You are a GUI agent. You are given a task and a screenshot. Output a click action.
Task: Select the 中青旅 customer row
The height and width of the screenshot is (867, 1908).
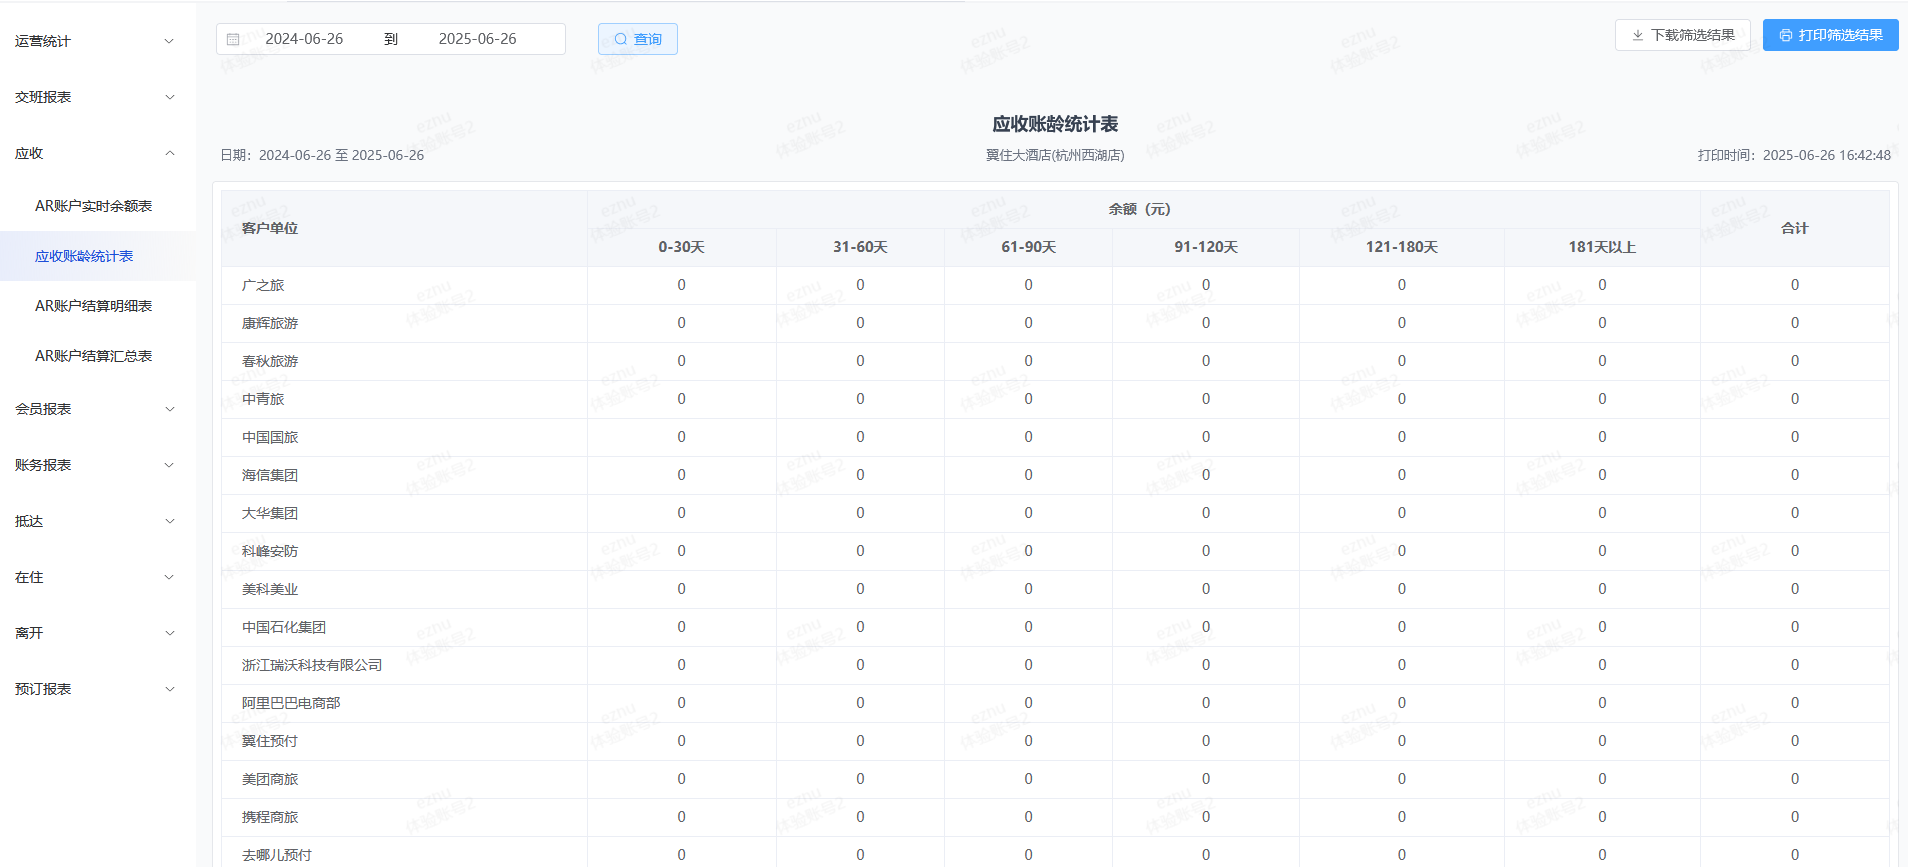click(1055, 399)
